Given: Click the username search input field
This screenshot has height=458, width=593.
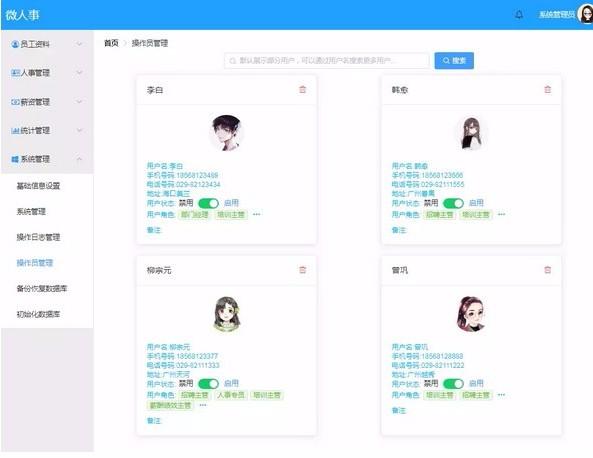Looking at the screenshot, I should click(x=326, y=61).
